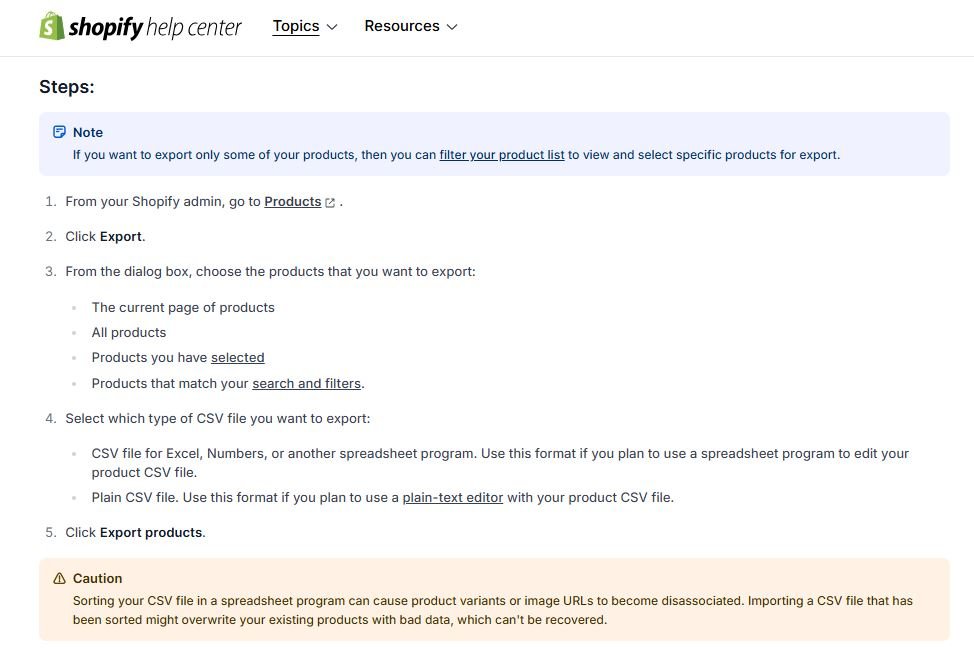Screen dimensions: 974x648
Task: Open the search and filters link
Action: [306, 384]
